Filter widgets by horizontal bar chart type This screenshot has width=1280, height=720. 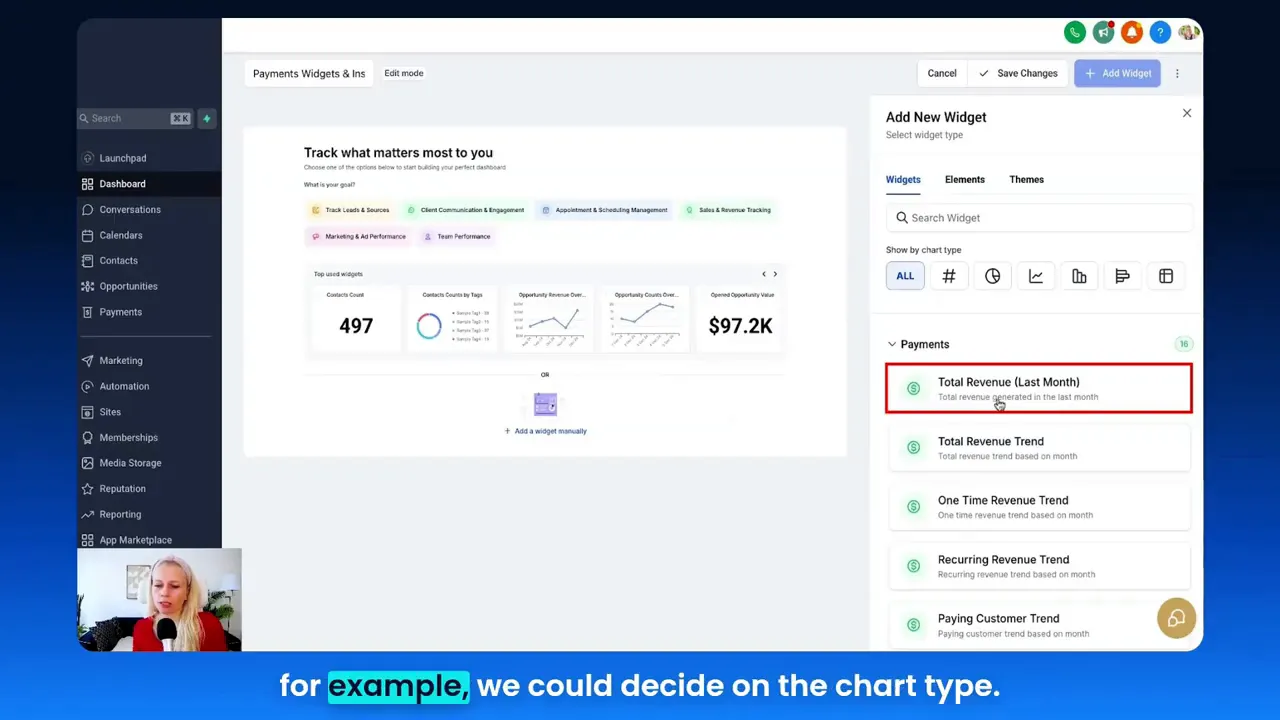(1122, 276)
